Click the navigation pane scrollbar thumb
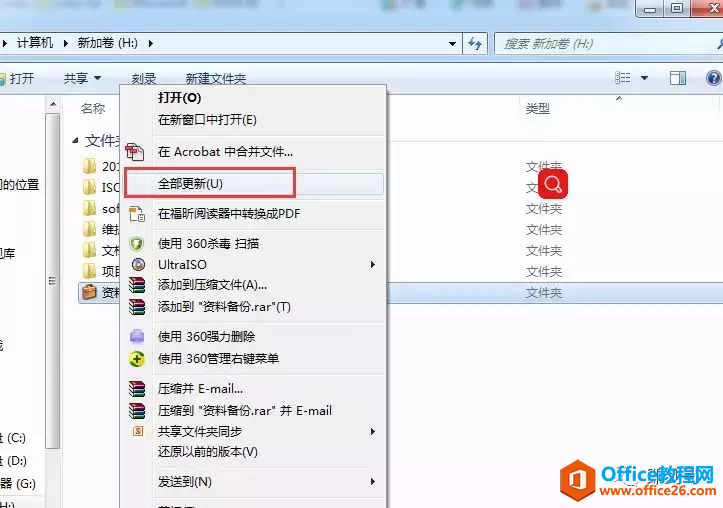723x508 pixels. [x=53, y=280]
